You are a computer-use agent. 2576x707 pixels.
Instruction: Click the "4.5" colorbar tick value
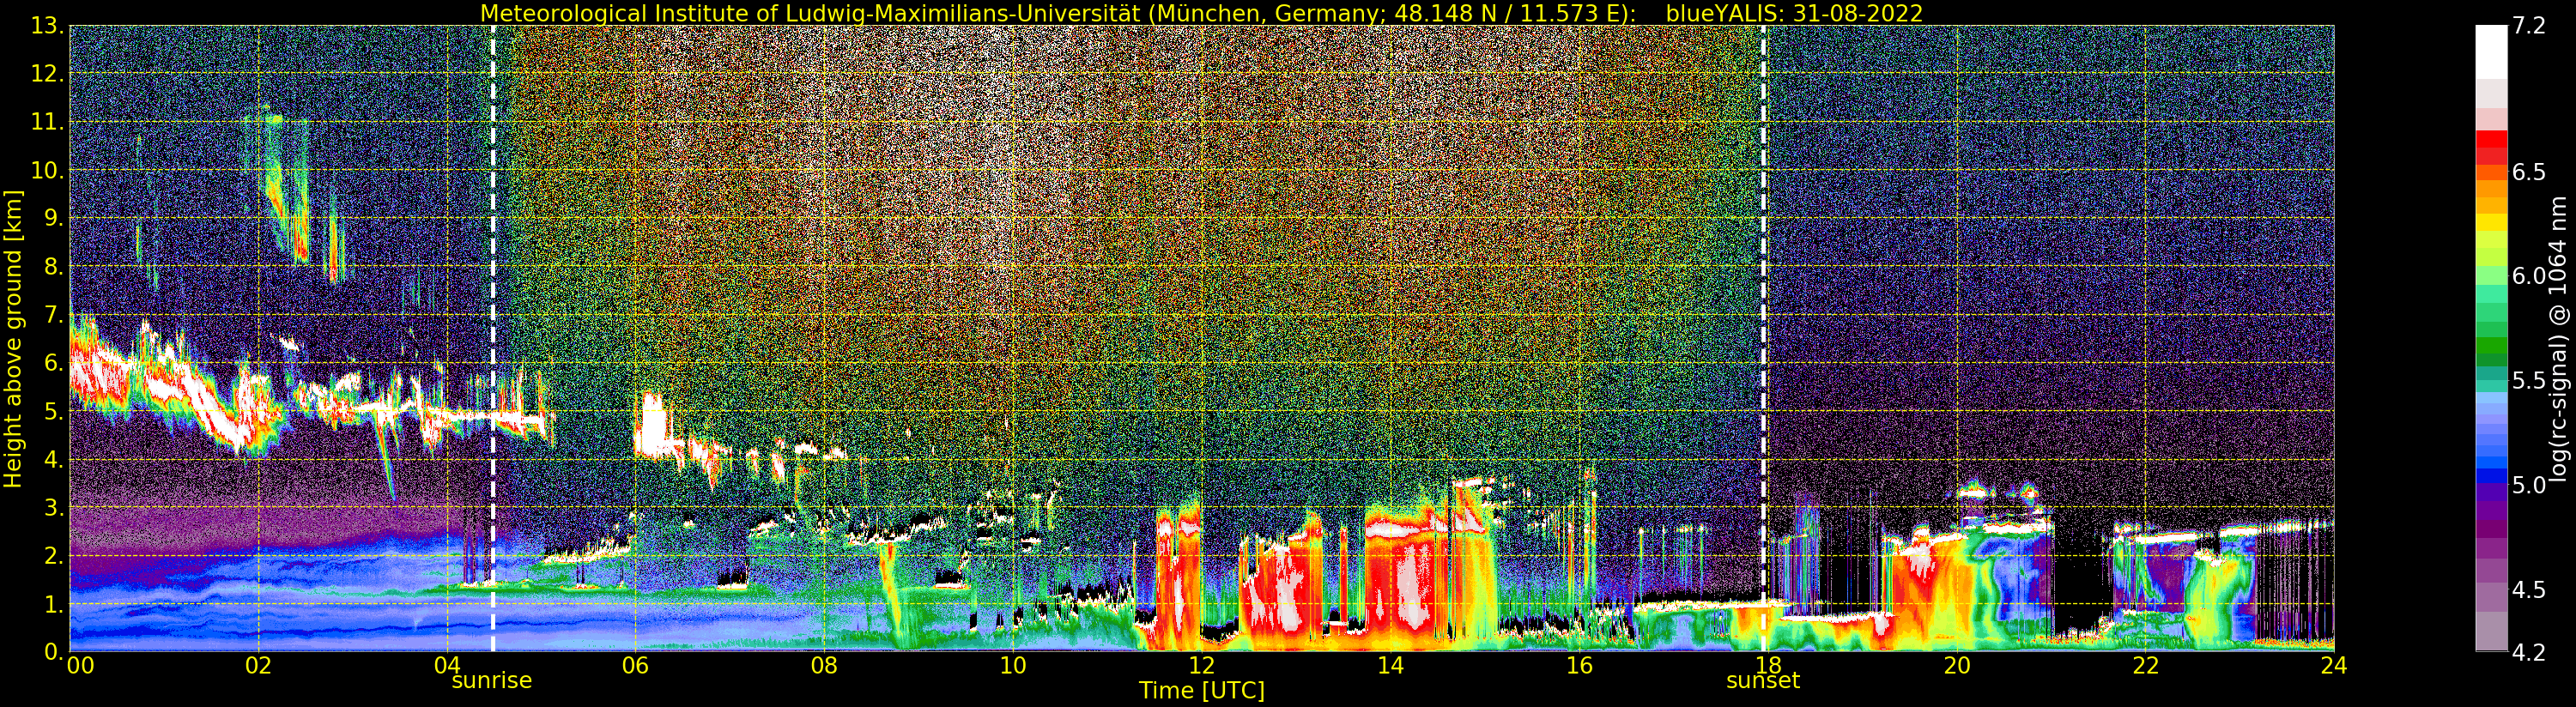click(x=2529, y=590)
